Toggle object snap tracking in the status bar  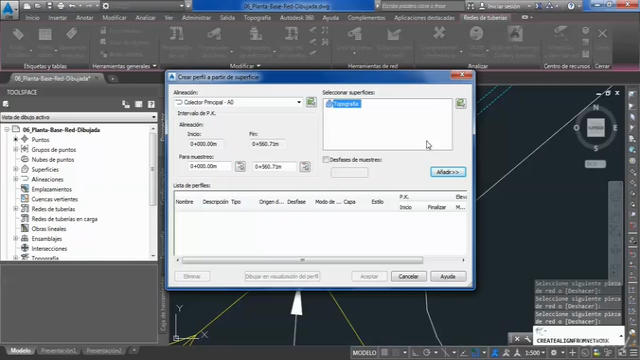click(464, 353)
